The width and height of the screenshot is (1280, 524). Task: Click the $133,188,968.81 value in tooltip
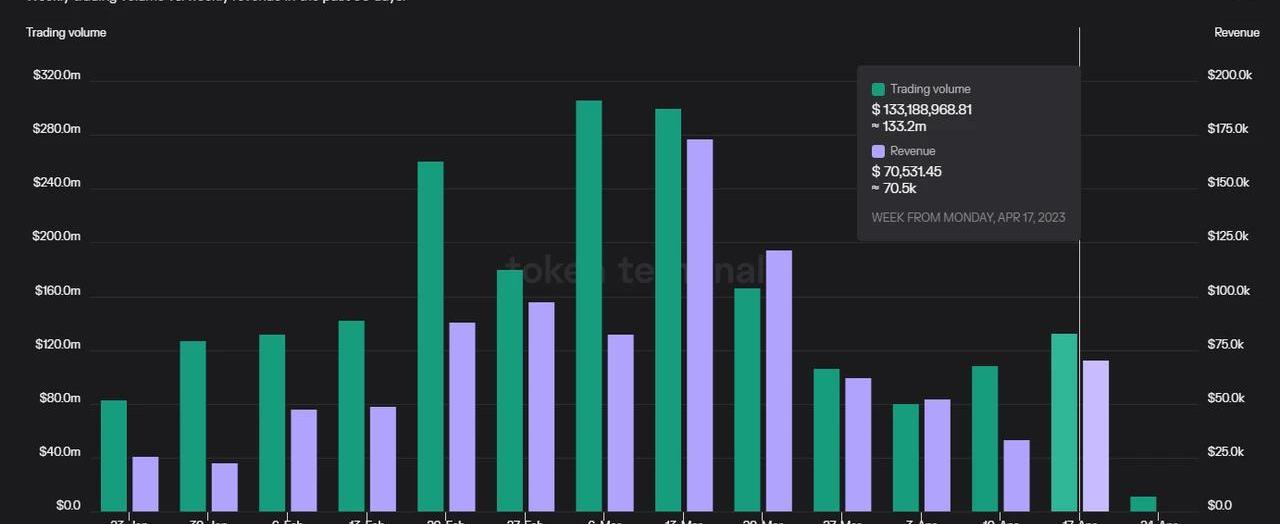pos(921,109)
